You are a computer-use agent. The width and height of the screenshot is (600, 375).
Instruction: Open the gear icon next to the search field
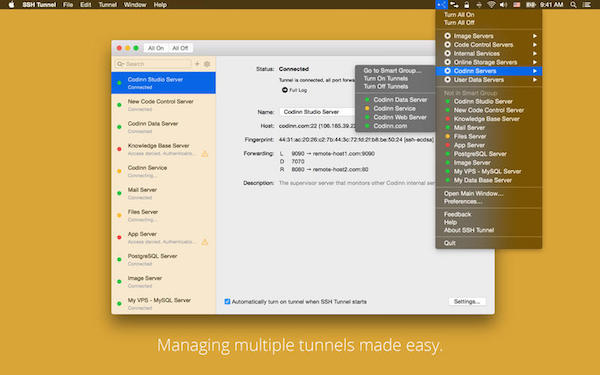[207, 64]
